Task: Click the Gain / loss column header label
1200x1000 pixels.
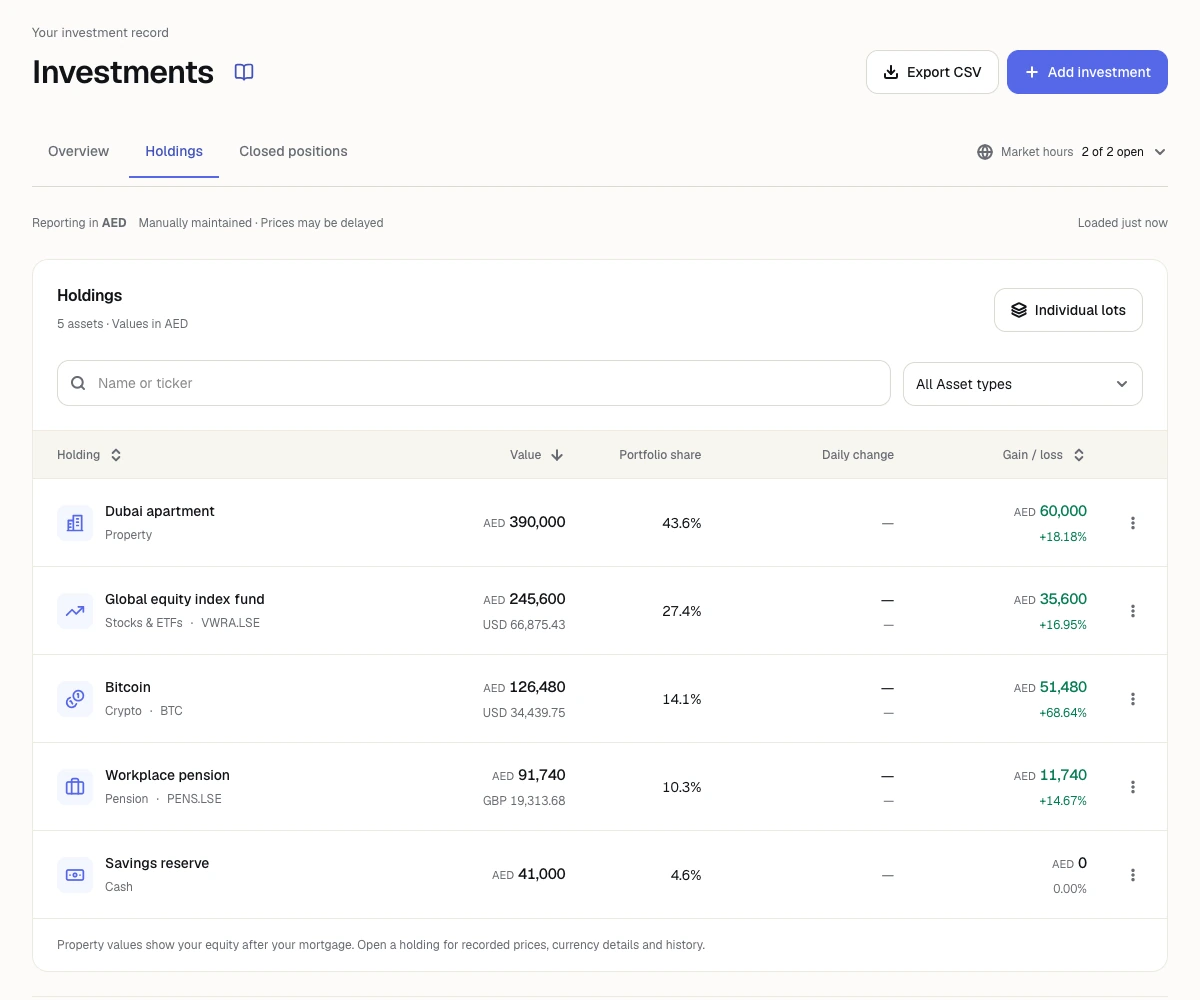Action: (1033, 455)
